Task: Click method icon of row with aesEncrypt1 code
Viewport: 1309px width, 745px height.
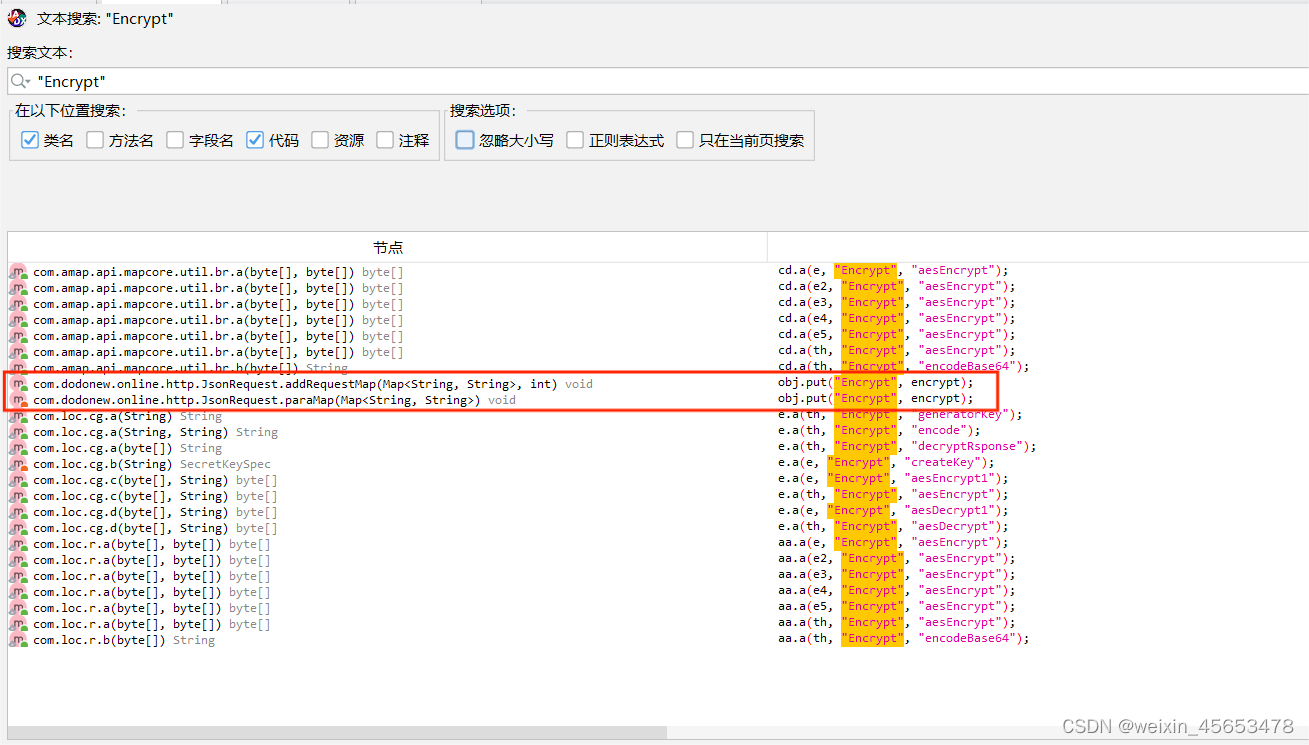Action: coord(19,480)
